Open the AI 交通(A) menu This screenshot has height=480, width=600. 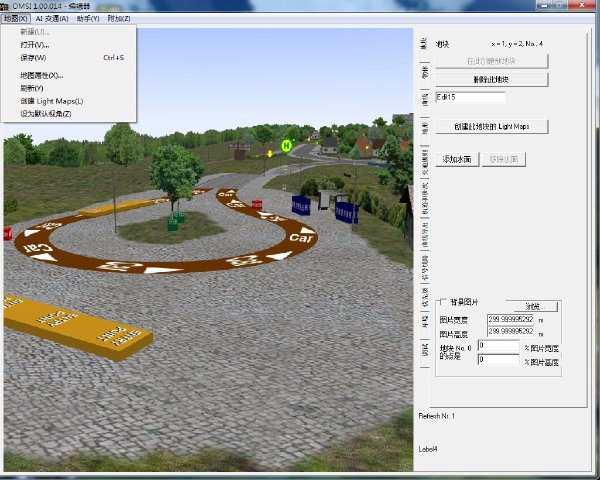coord(52,18)
